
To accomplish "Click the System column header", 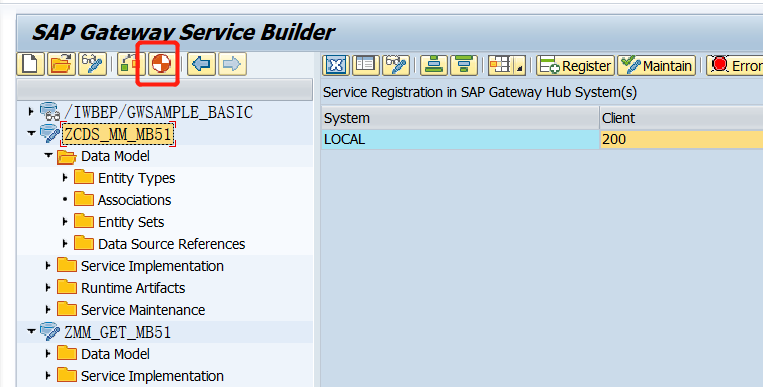I will [x=460, y=118].
